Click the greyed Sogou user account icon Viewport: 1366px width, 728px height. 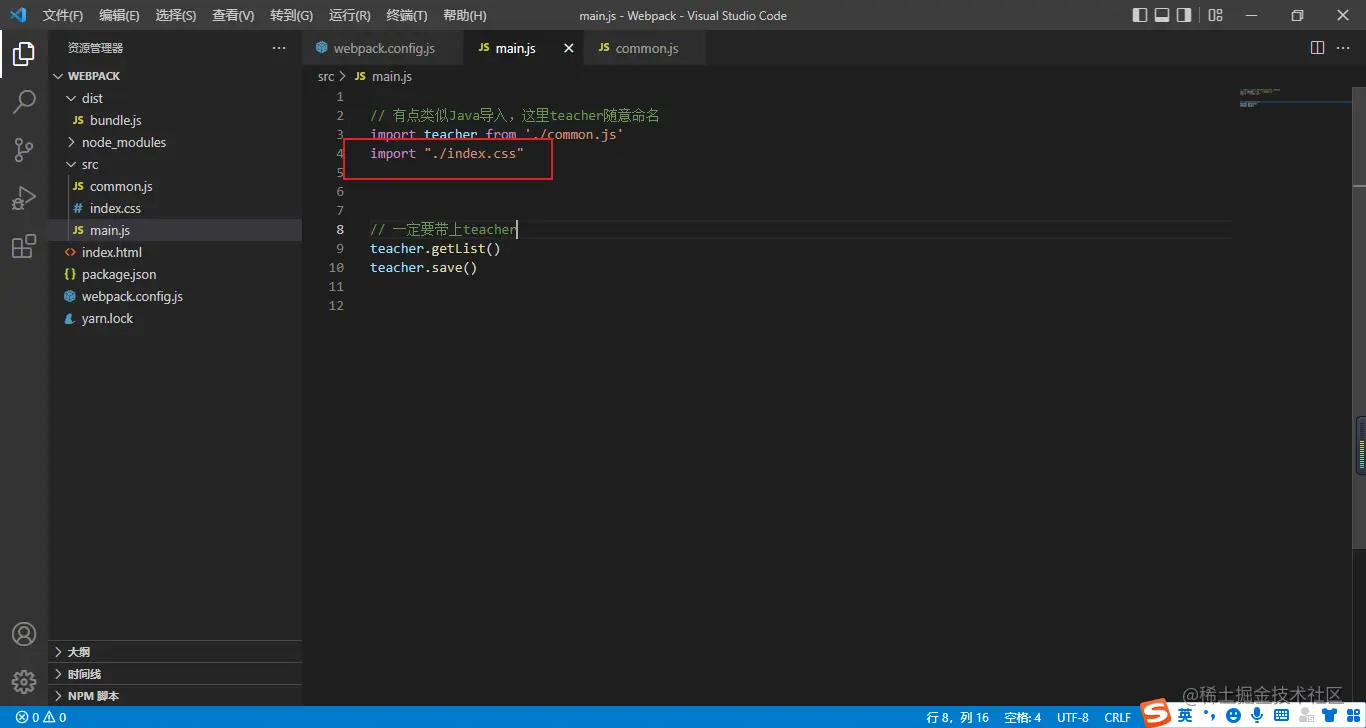tap(1305, 716)
